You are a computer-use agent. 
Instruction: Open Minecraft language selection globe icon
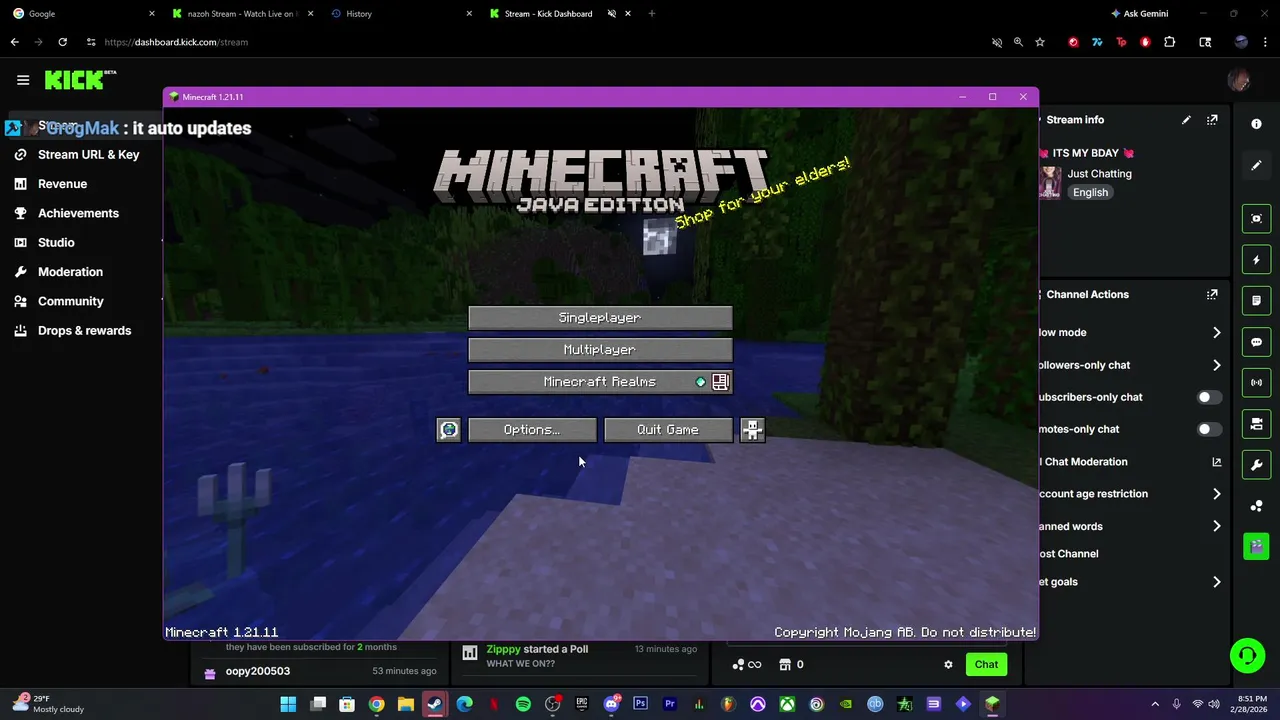tap(449, 430)
